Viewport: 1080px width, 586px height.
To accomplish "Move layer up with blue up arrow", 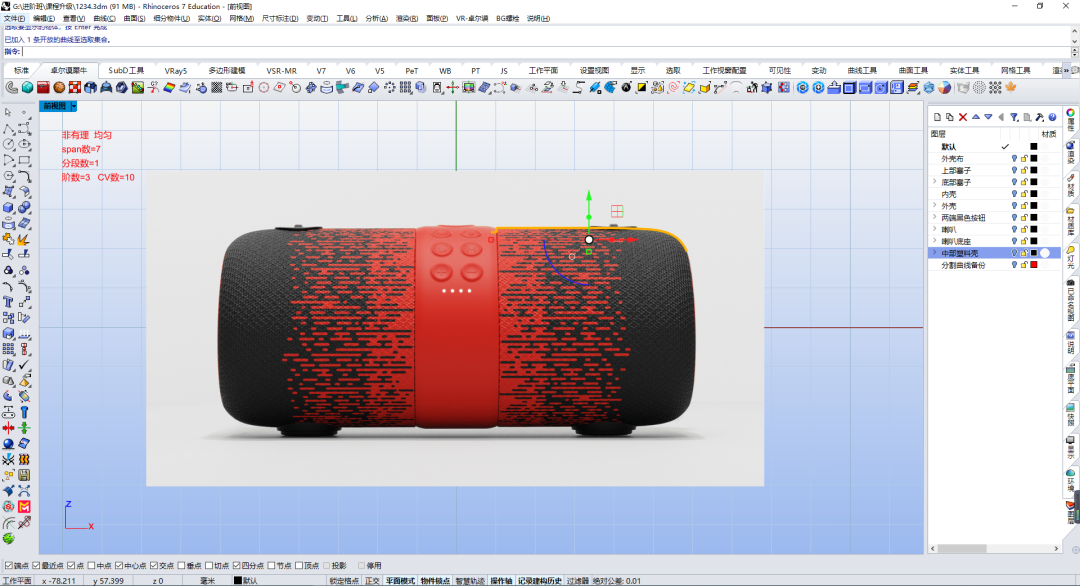I will tap(975, 117).
